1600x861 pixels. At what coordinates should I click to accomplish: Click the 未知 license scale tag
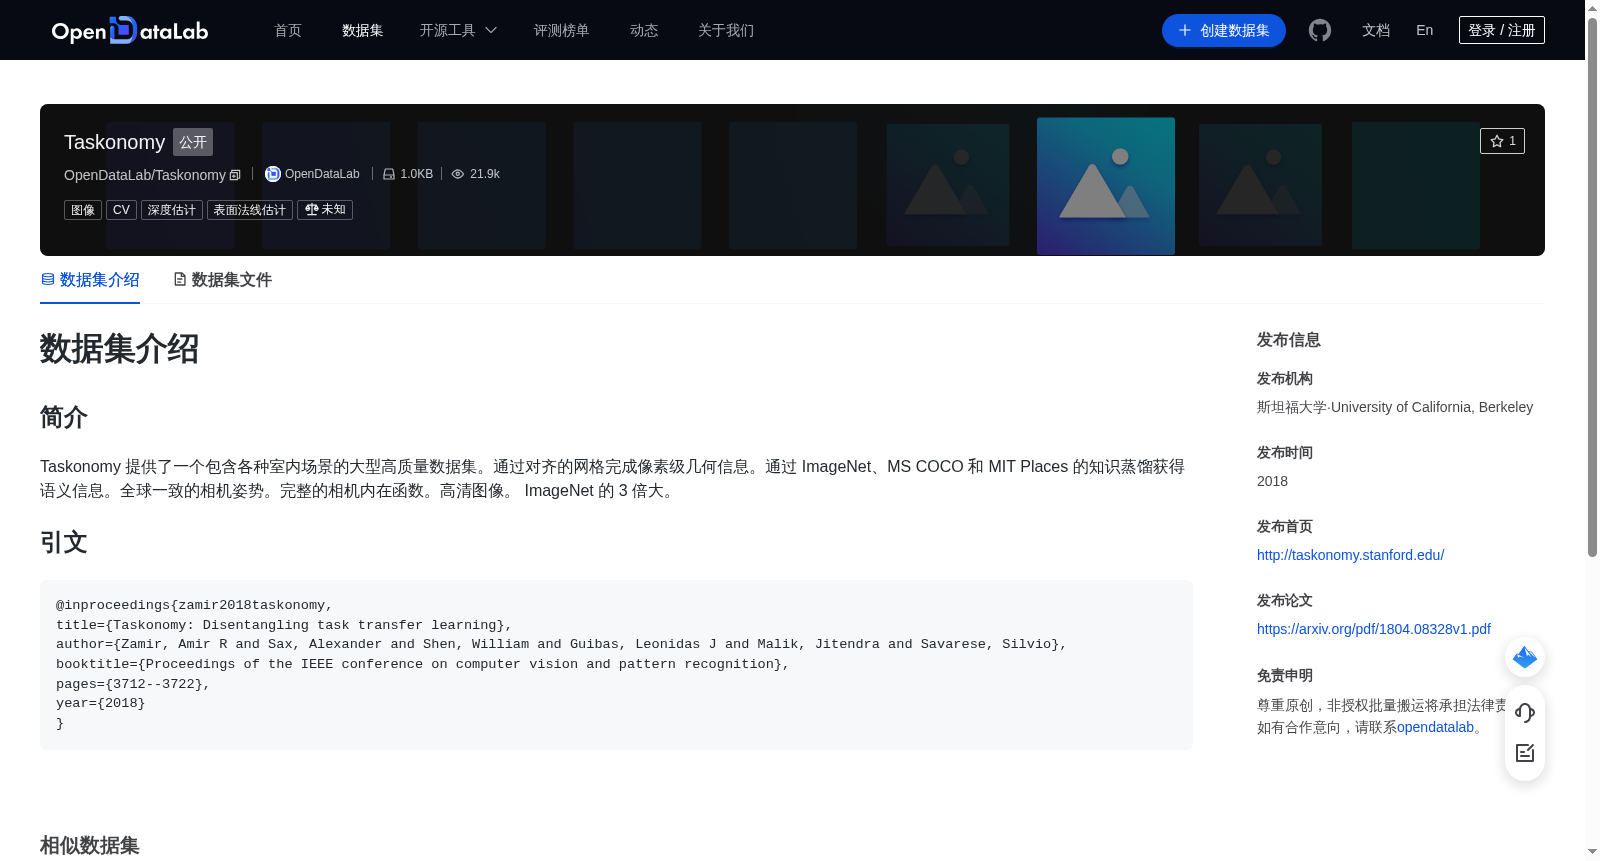point(325,210)
